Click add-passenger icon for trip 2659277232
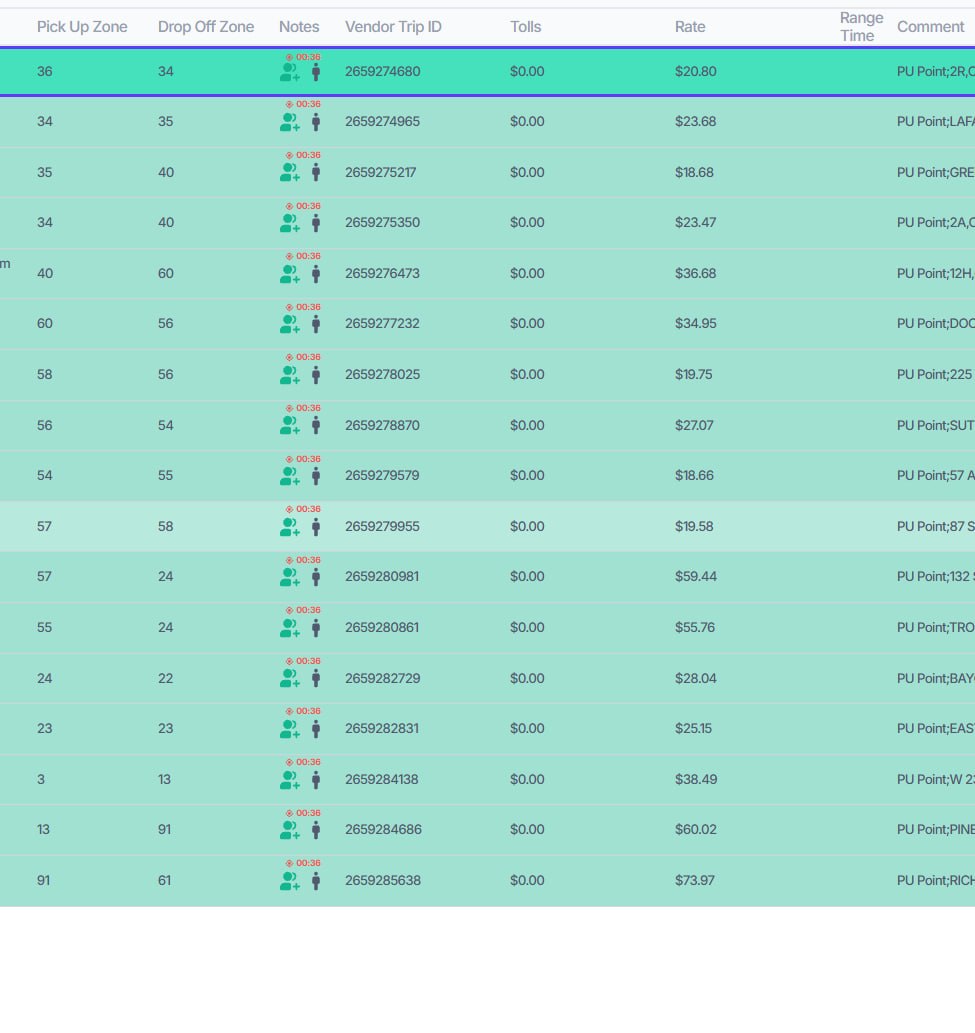 (x=290, y=324)
